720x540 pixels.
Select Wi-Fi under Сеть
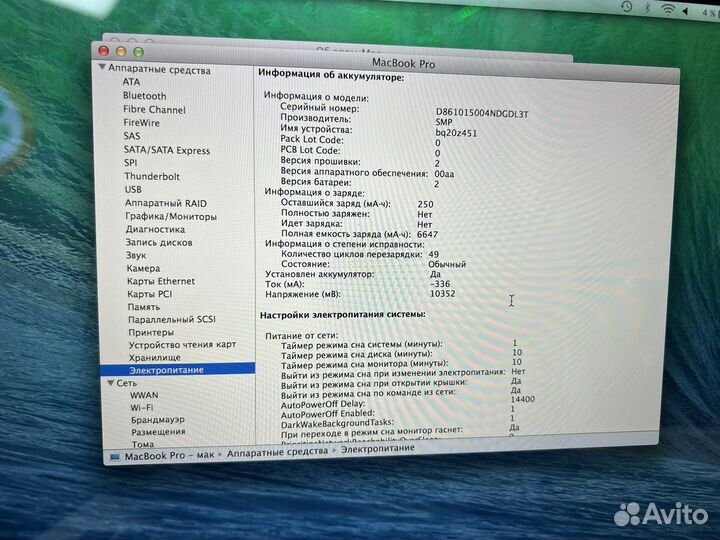pyautogui.click(x=142, y=407)
